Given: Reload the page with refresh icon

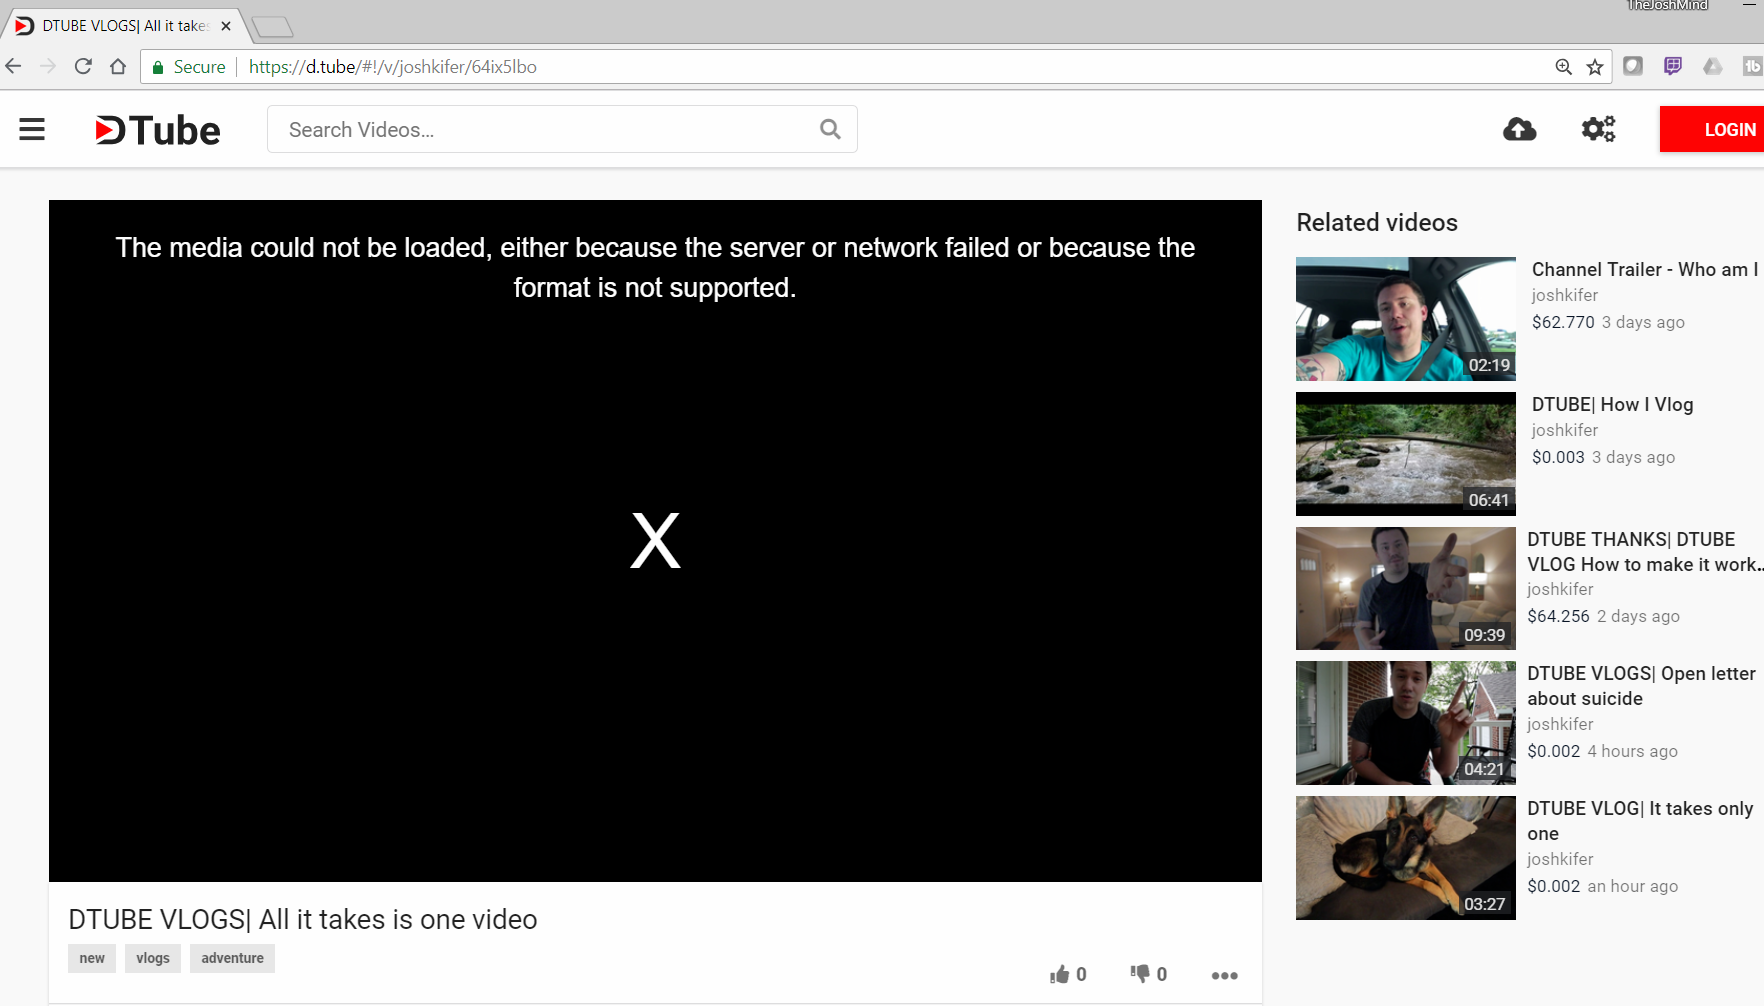Looking at the screenshot, I should point(83,67).
